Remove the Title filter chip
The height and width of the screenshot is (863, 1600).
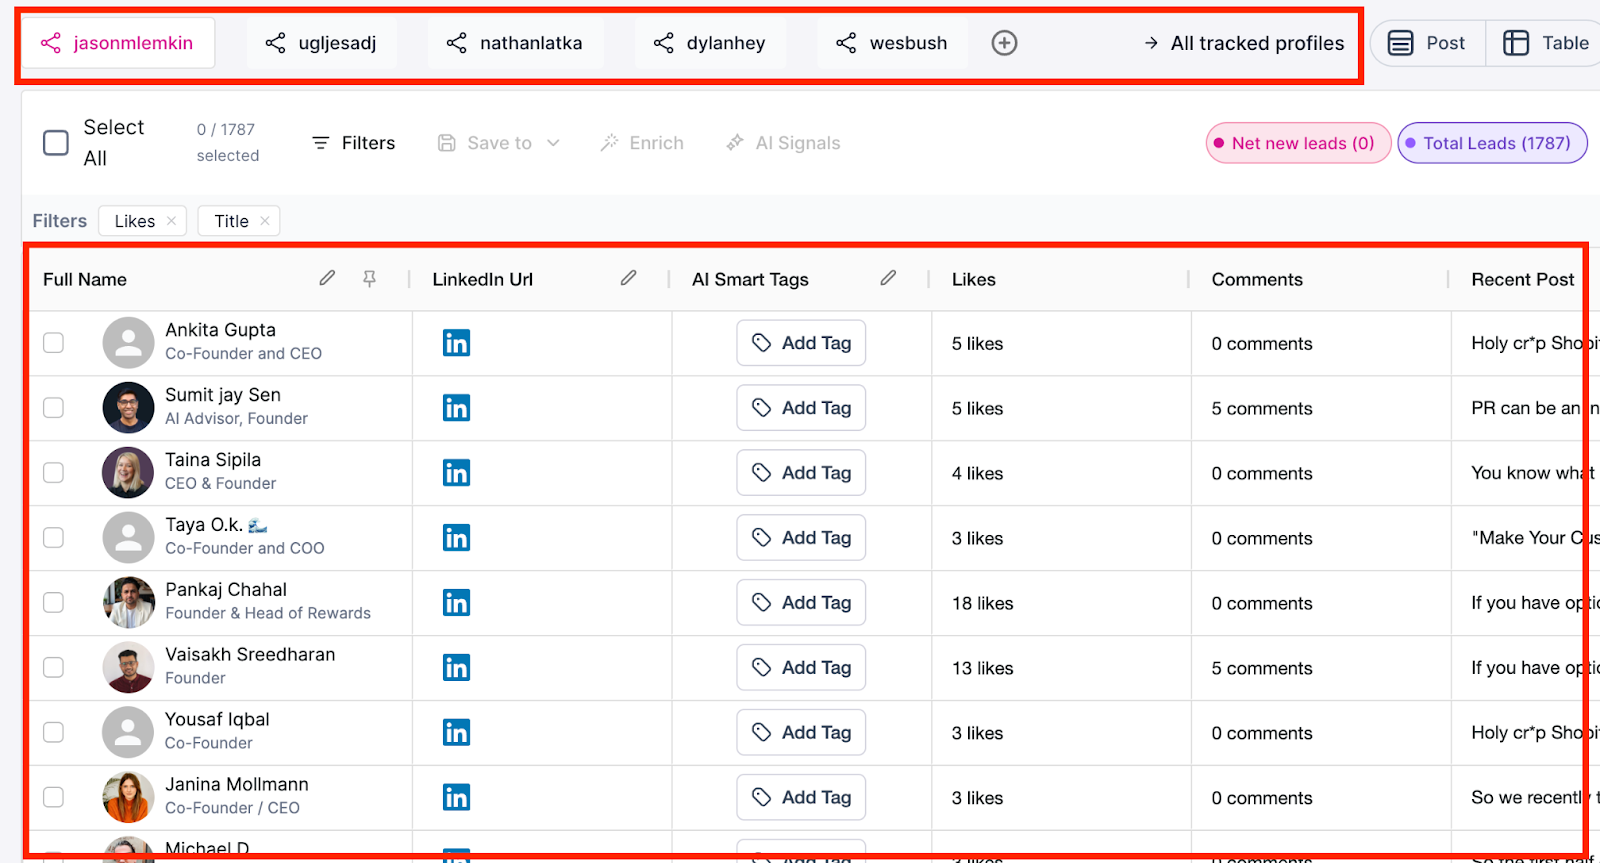[x=265, y=221]
